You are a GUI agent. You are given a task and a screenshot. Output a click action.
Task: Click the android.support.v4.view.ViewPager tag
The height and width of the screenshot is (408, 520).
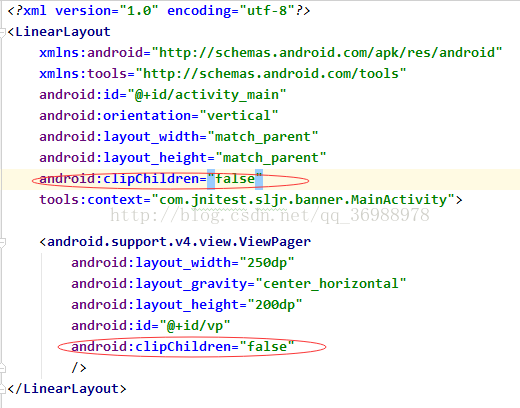175,242
